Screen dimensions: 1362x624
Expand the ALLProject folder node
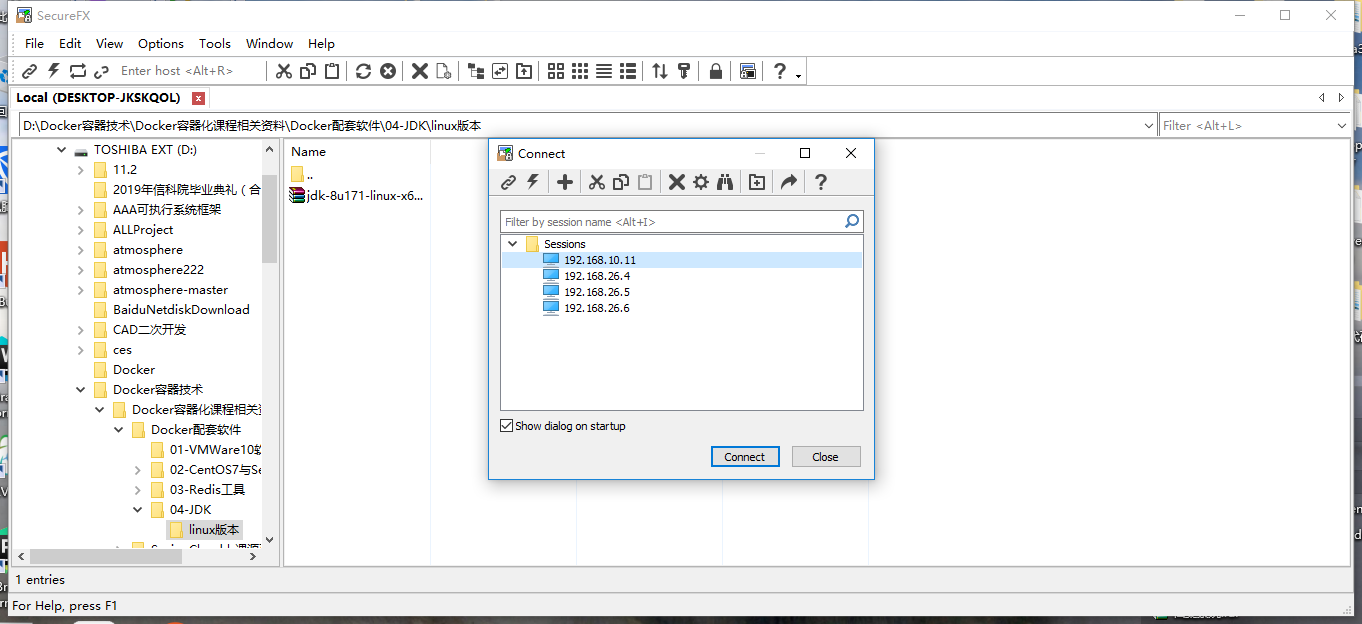click(x=81, y=230)
